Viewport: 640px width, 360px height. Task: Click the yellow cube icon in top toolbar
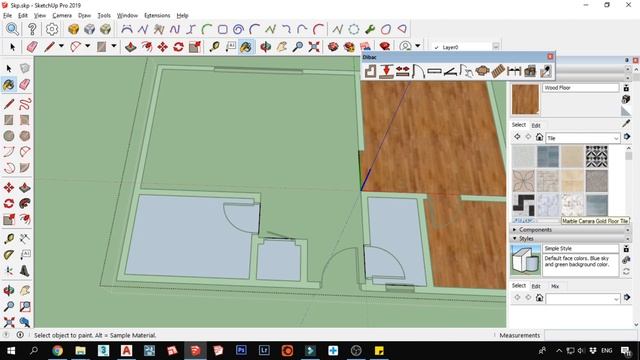click(x=73, y=29)
